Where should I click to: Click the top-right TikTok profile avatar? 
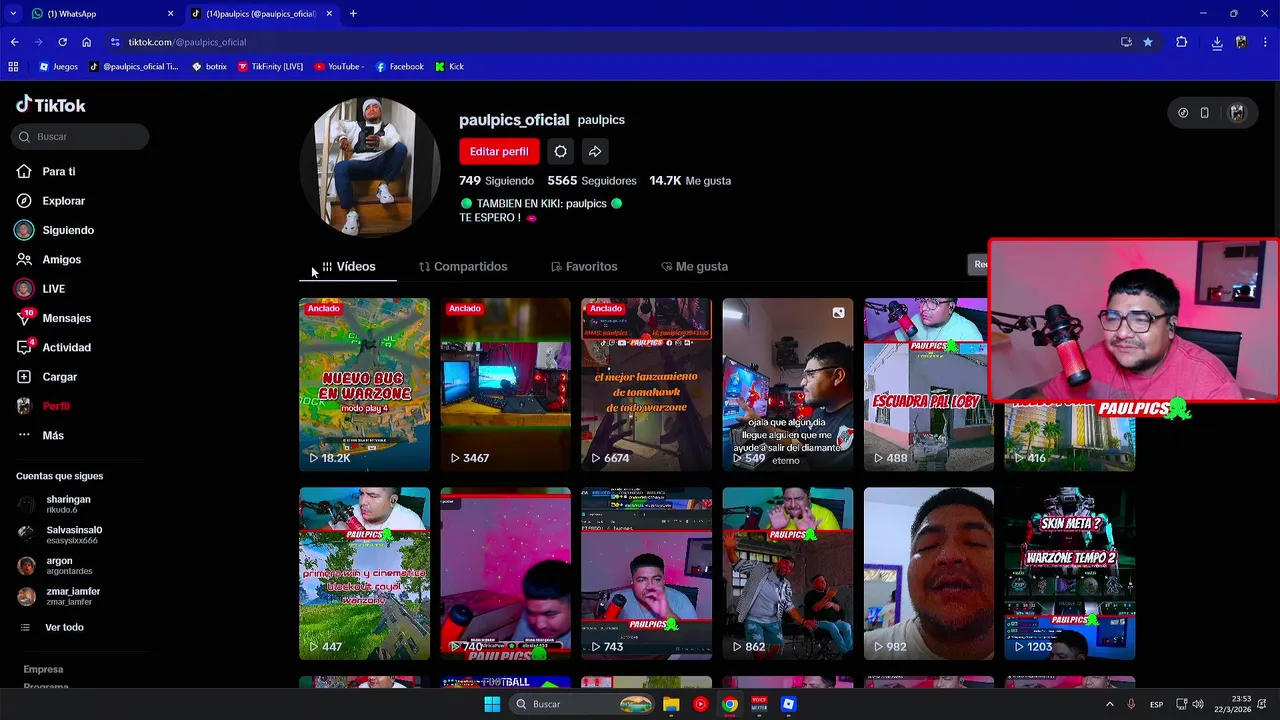click(1237, 113)
